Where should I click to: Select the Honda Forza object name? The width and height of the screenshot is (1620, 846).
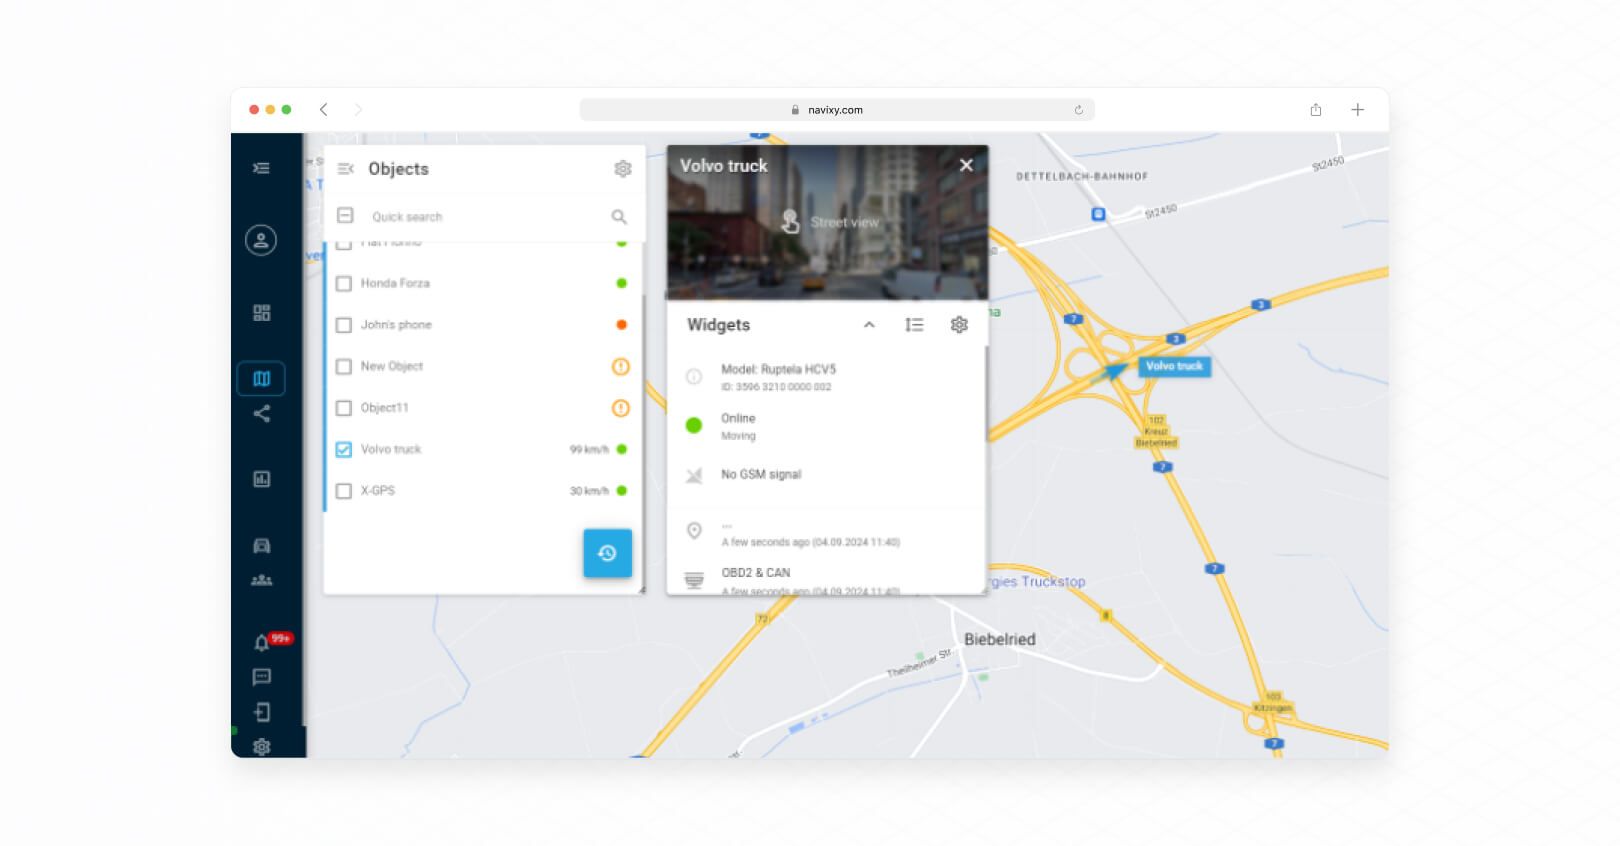click(395, 284)
